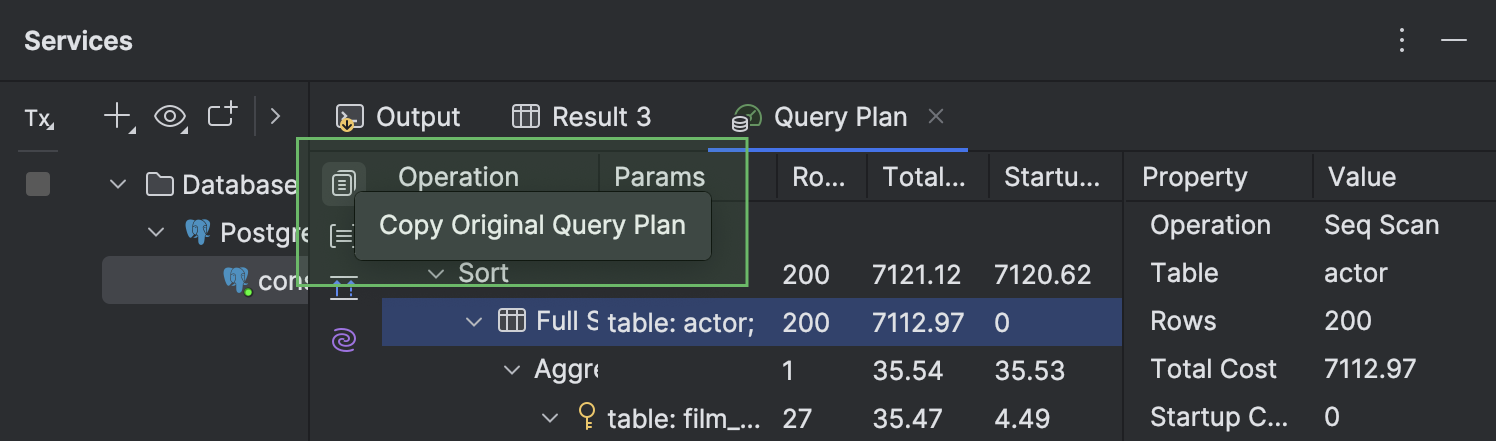
Task: Click the purple AI Assistant swirl icon
Action: pos(343,341)
